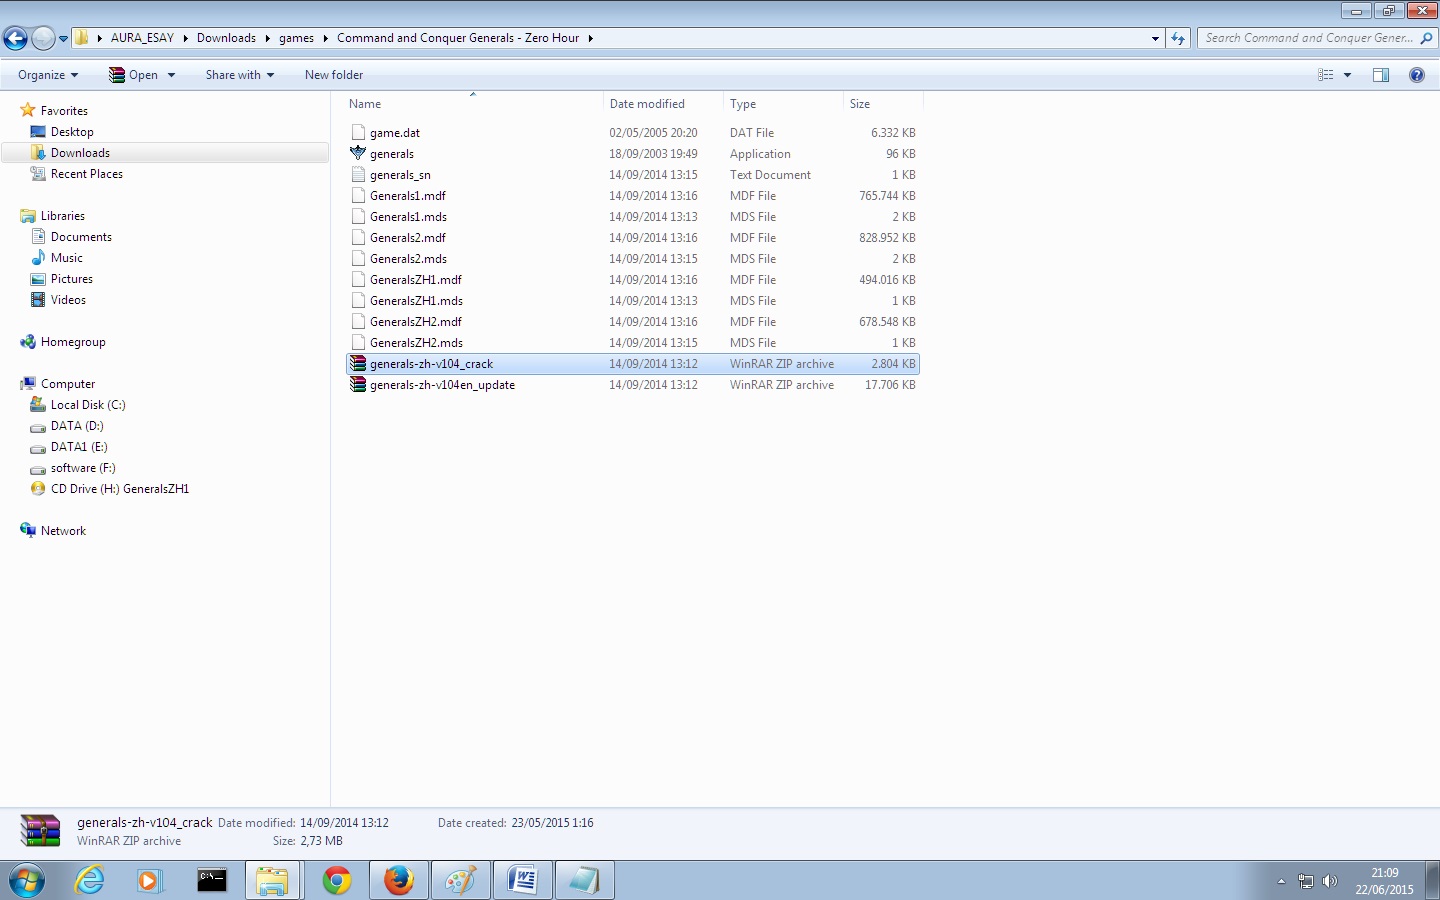The image size is (1440, 900).
Task: Open the recent locations dropdown arrow
Action: click(63, 39)
